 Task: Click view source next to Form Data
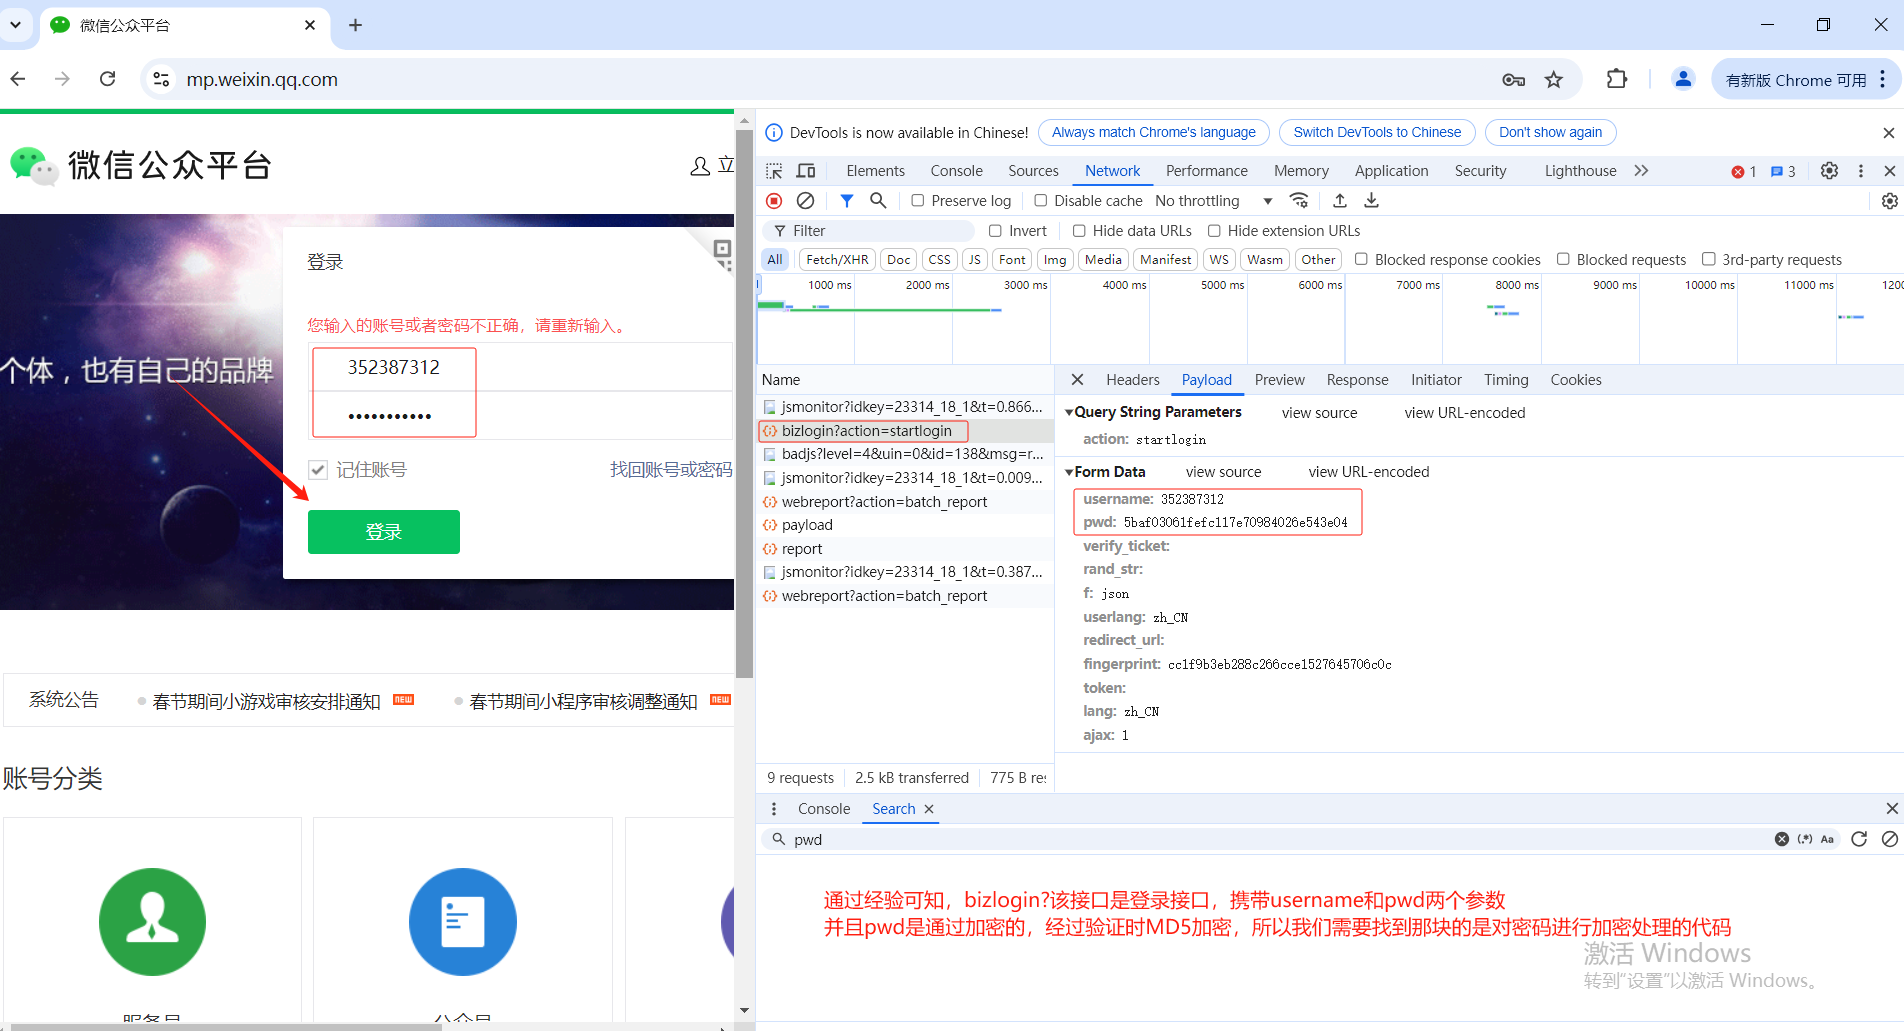coord(1223,472)
